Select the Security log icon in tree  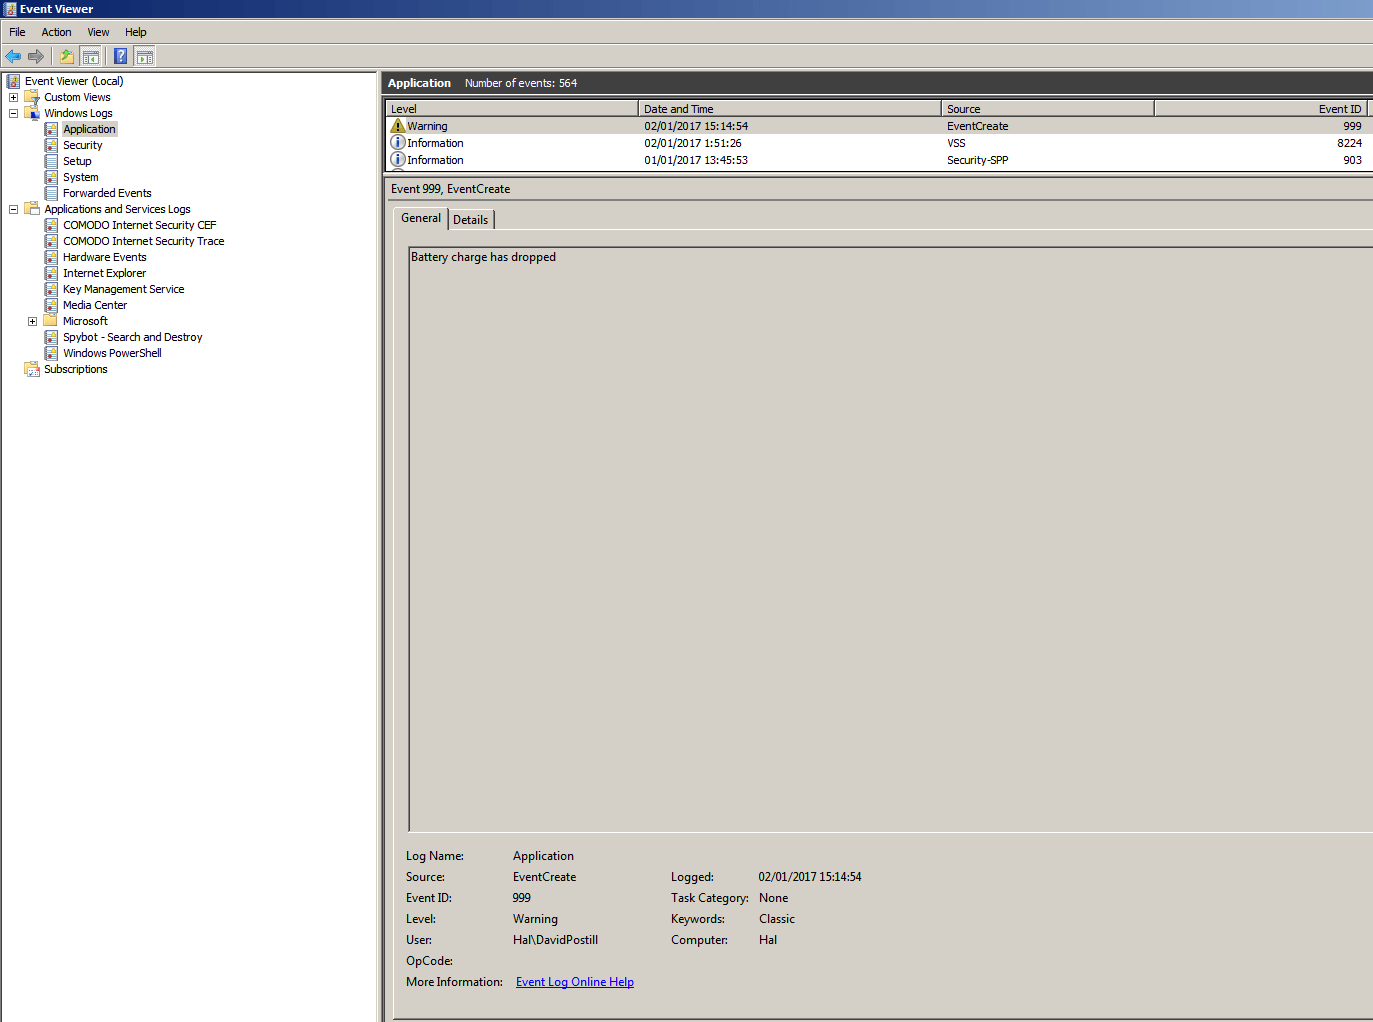pos(51,145)
